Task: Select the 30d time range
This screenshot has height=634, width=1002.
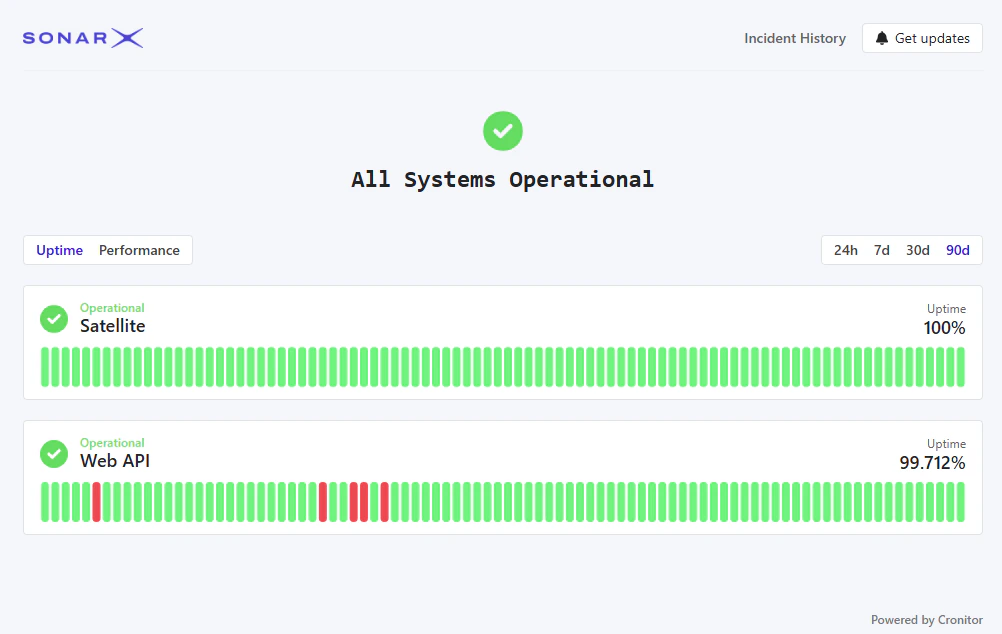Action: coord(918,251)
